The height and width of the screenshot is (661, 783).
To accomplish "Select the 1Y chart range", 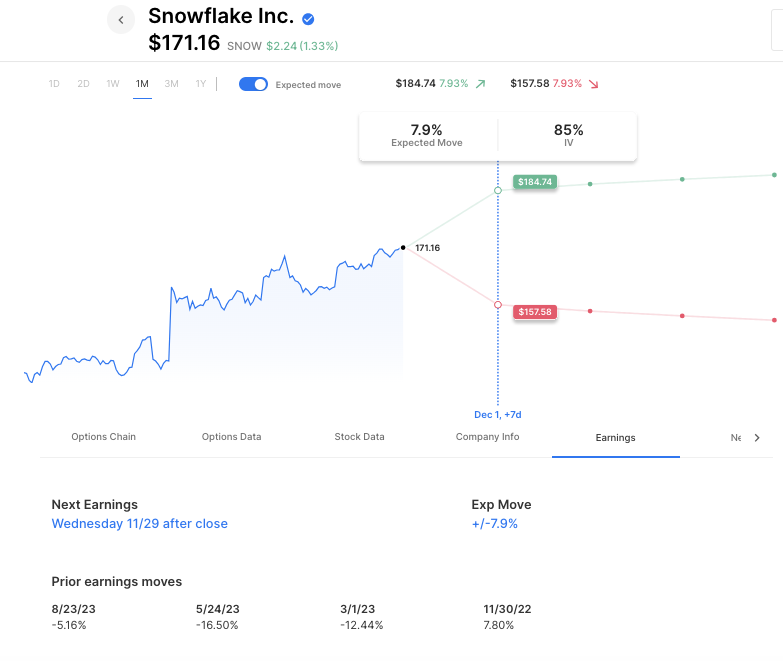I will (201, 84).
